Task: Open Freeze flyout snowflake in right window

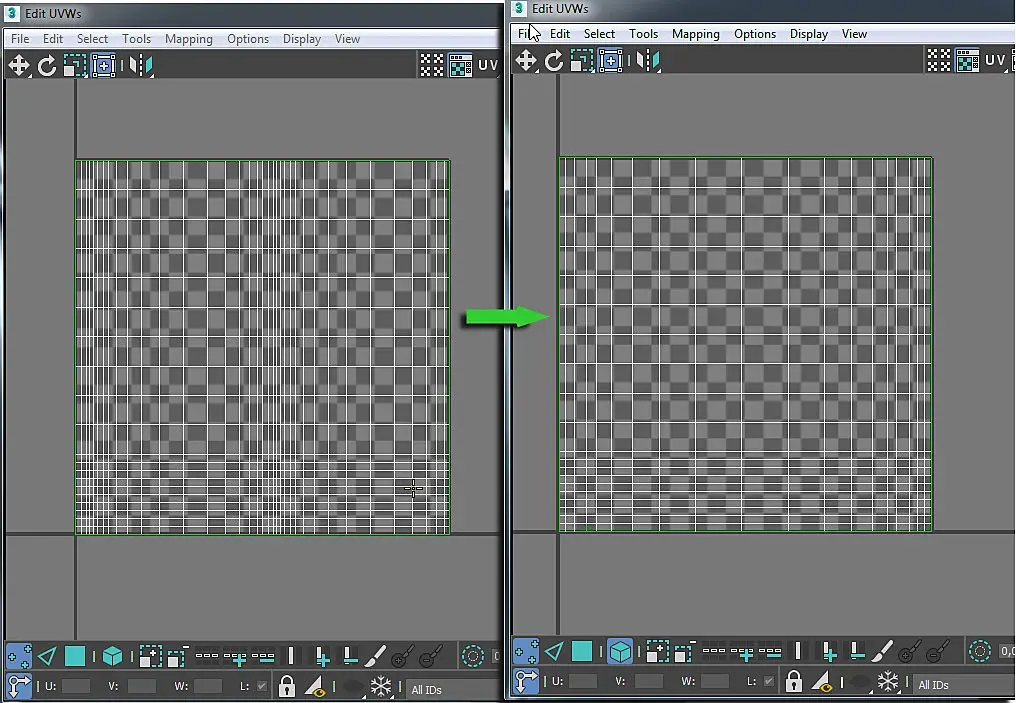Action: coord(888,681)
